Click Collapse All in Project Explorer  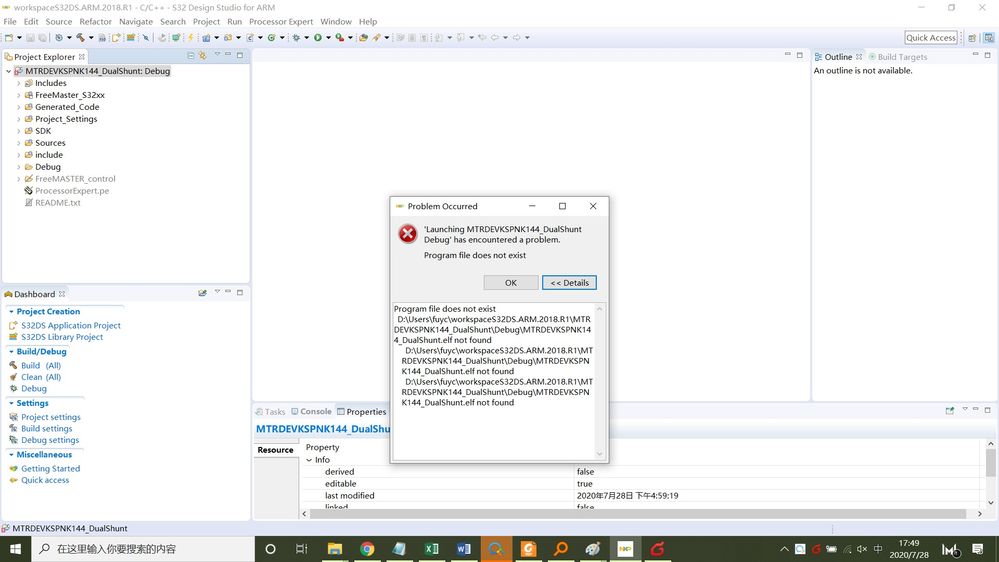tap(190, 56)
